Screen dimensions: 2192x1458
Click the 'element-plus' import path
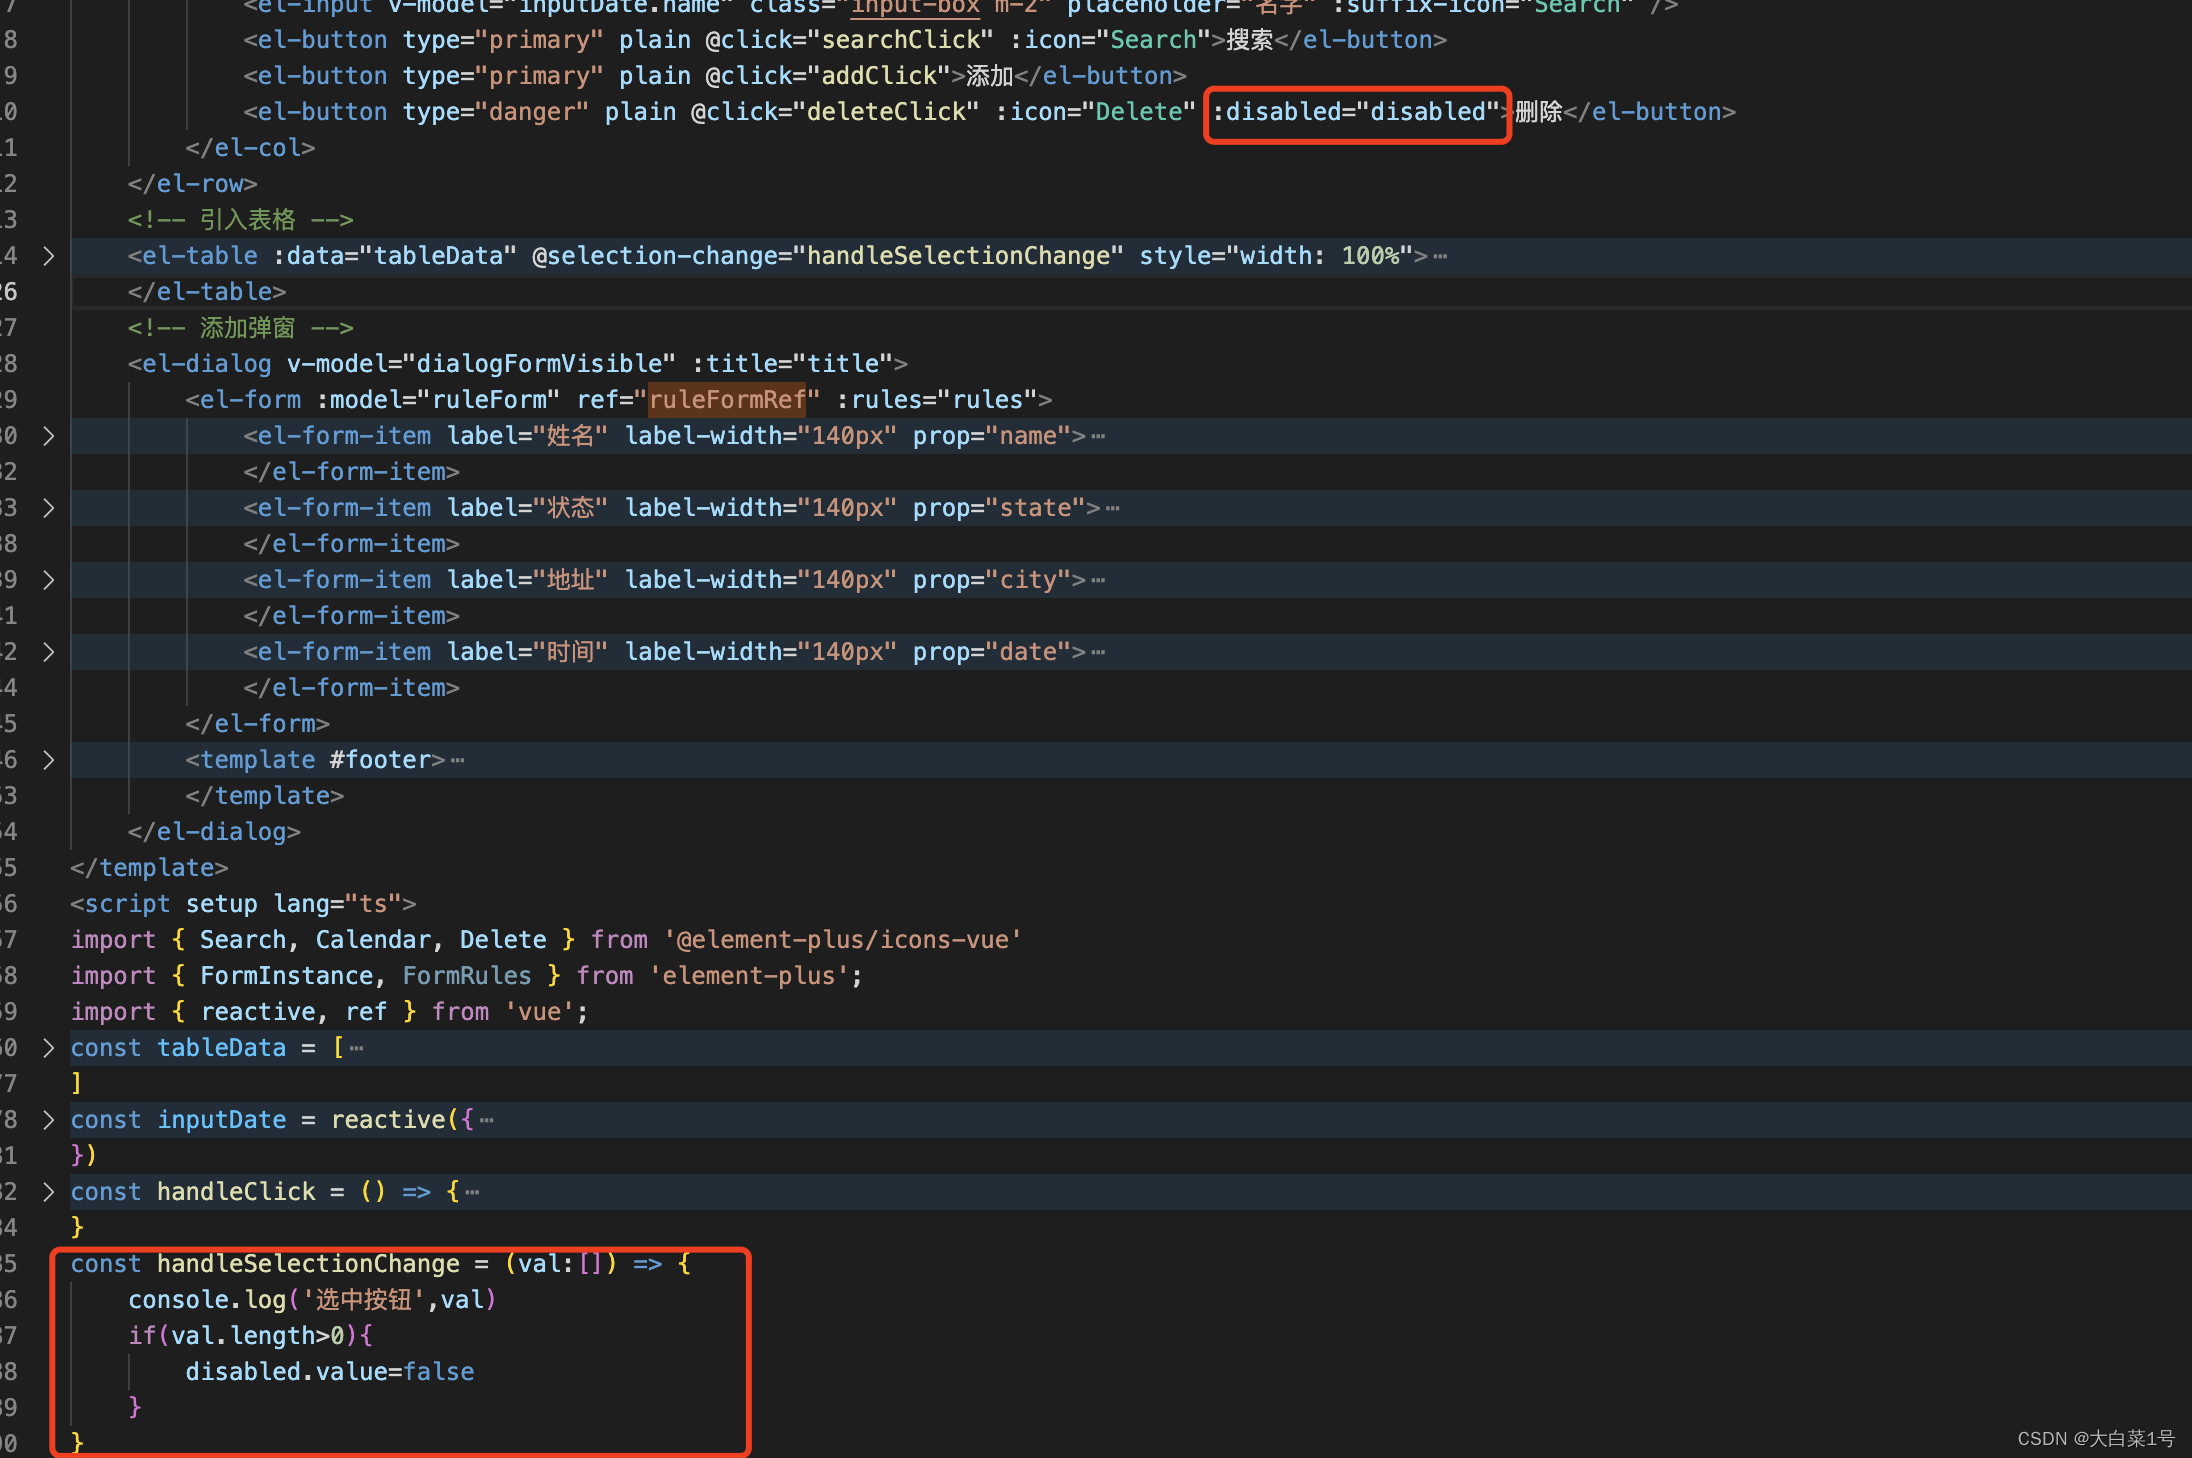point(749,976)
